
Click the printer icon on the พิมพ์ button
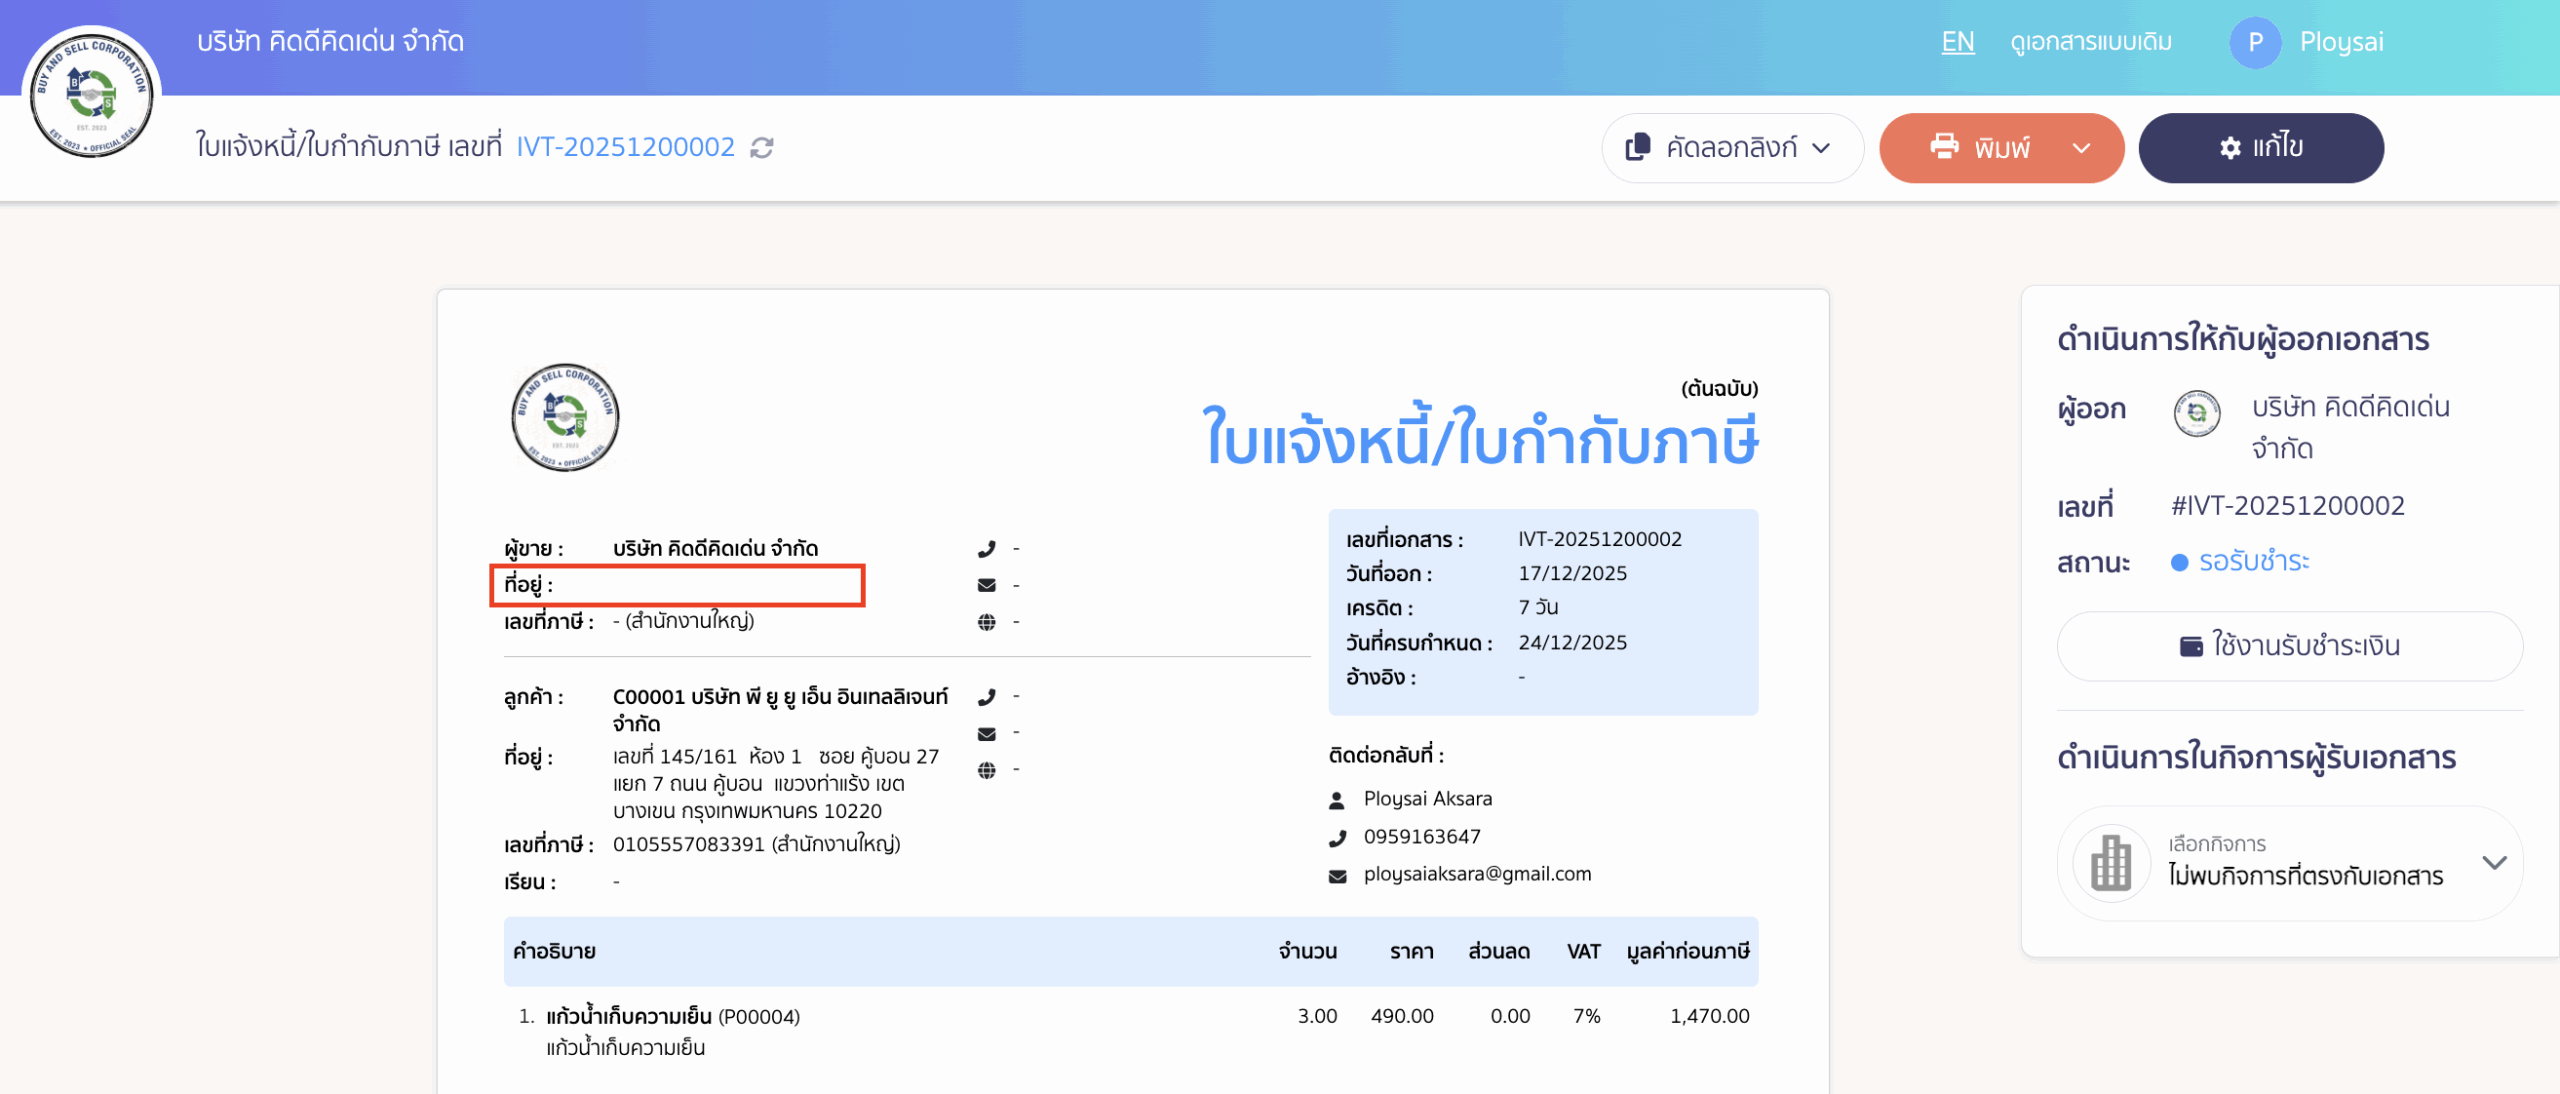(x=1944, y=147)
